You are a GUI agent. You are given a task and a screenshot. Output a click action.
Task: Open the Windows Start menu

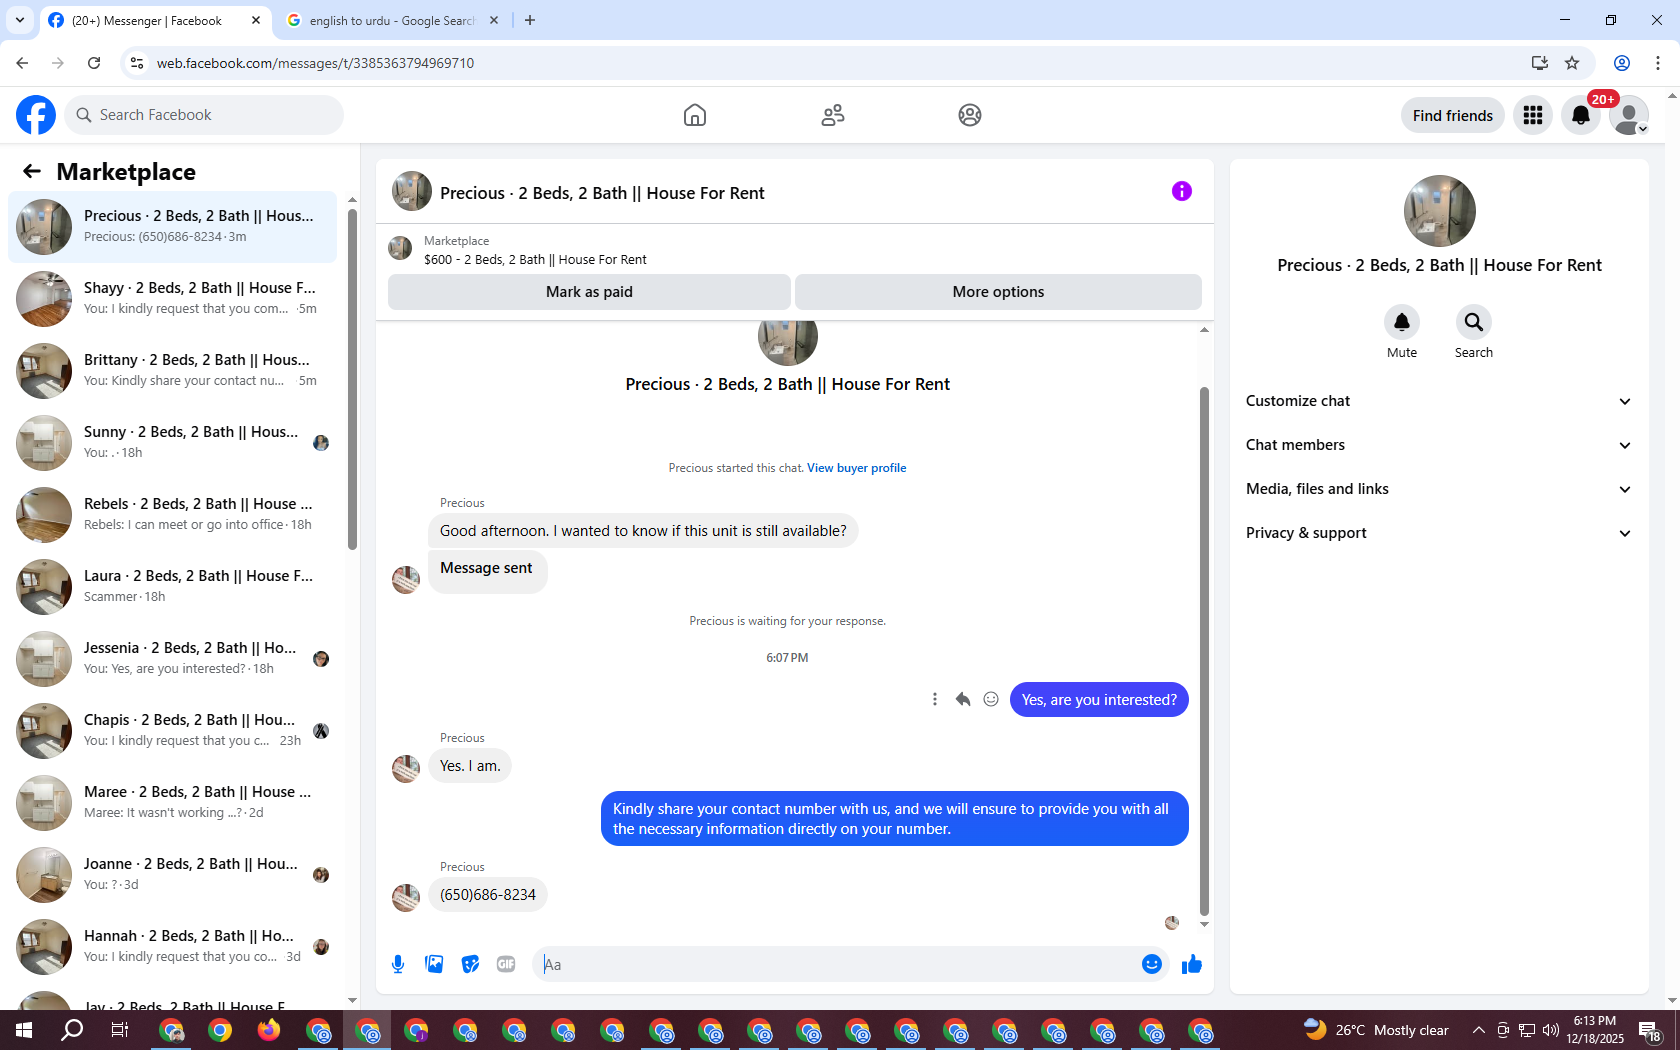[x=24, y=1030]
